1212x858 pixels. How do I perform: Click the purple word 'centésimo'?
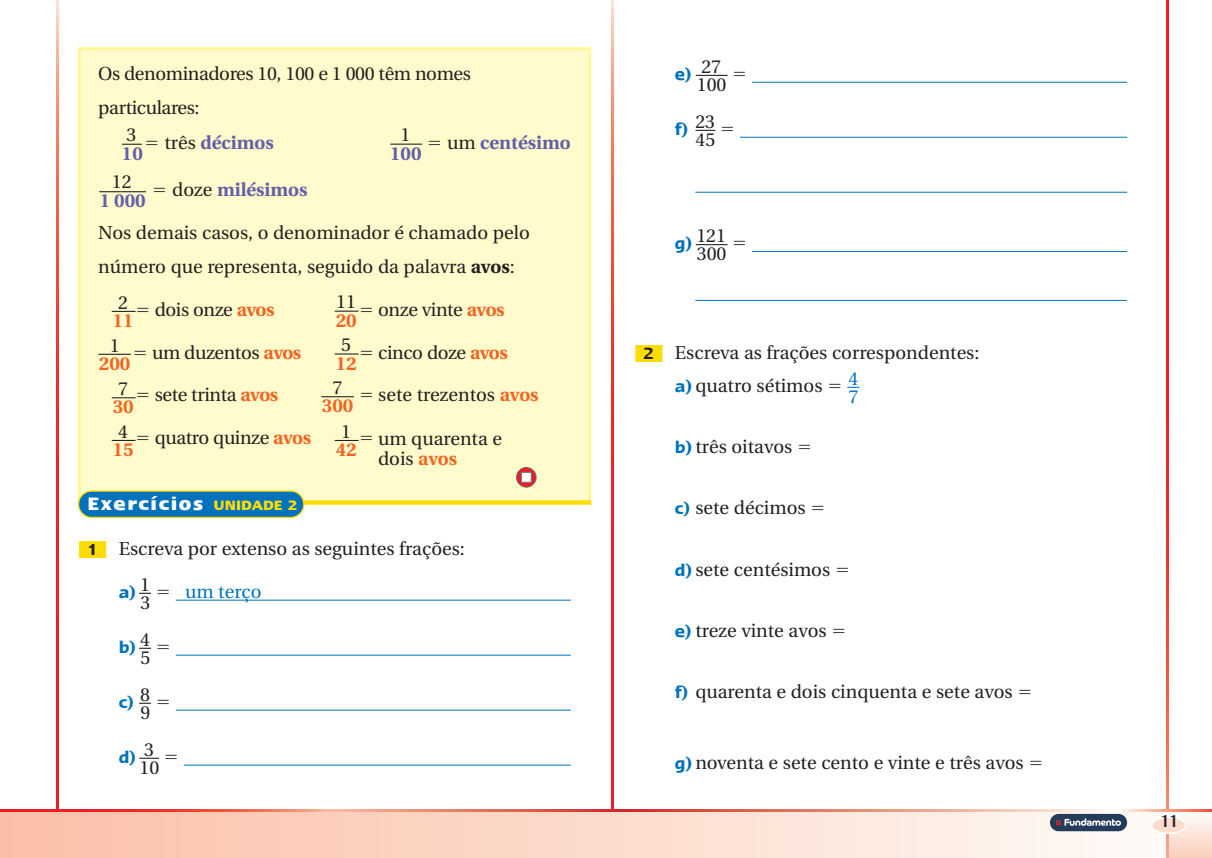pos(525,143)
